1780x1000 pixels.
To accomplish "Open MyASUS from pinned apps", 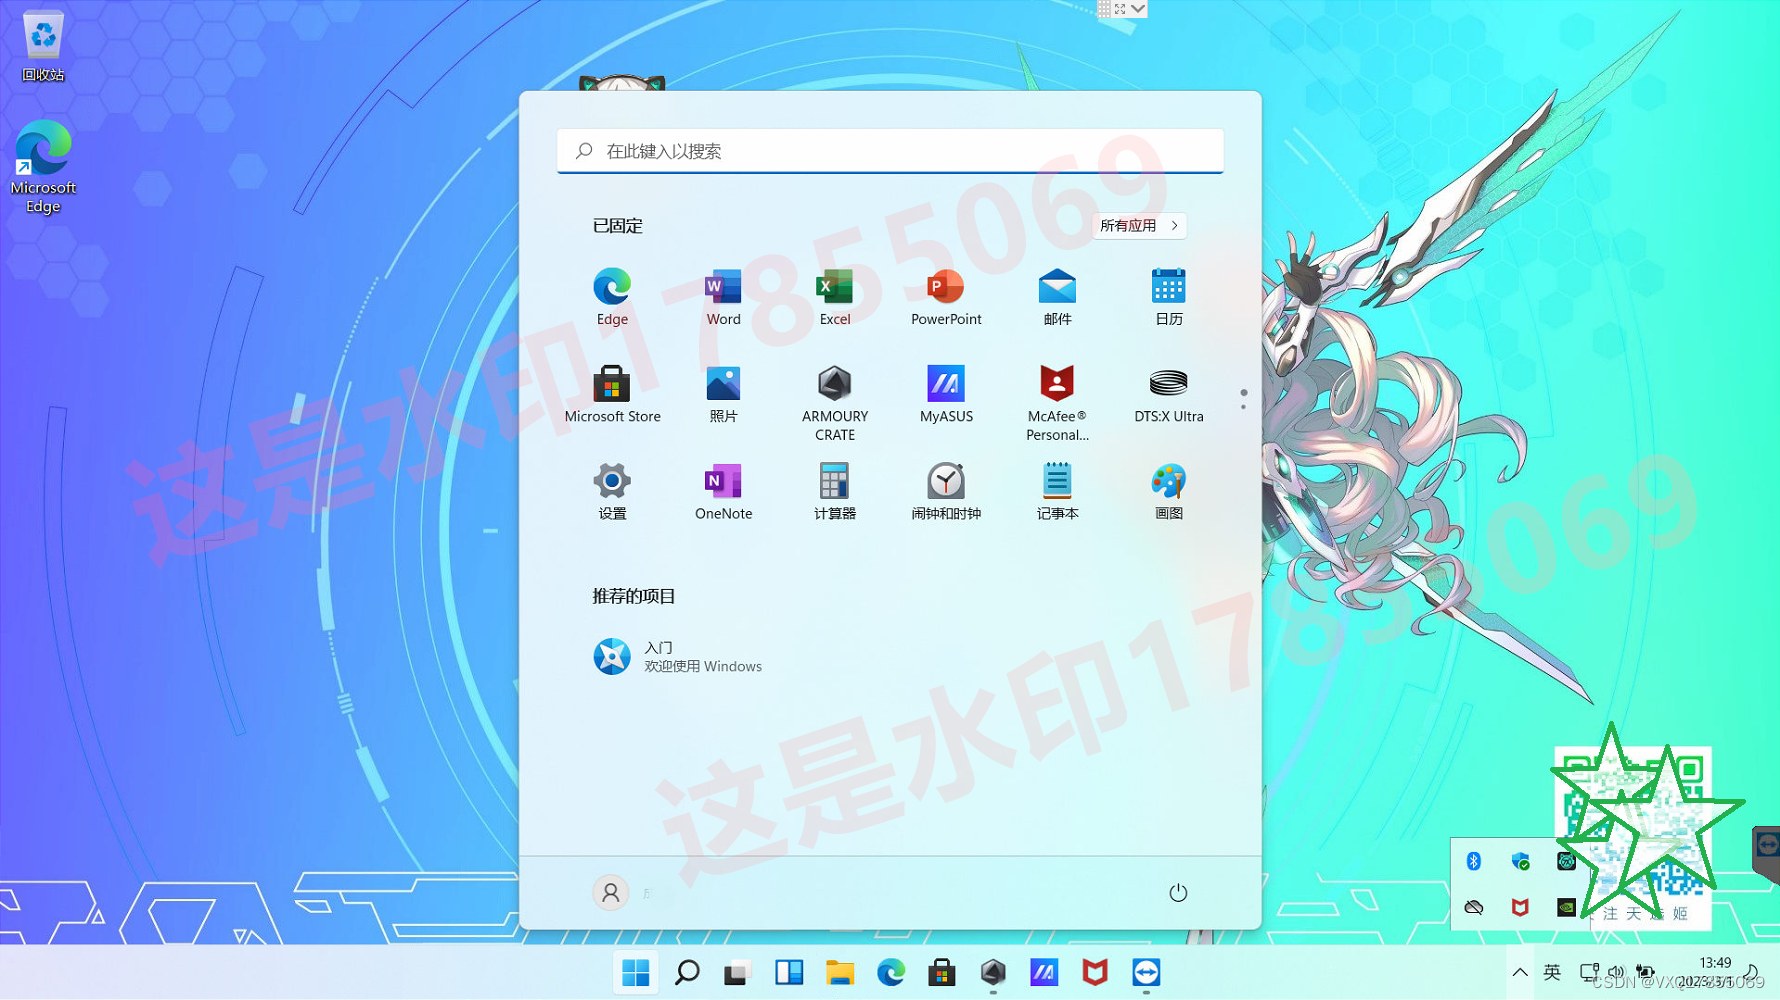I will pyautogui.click(x=946, y=395).
